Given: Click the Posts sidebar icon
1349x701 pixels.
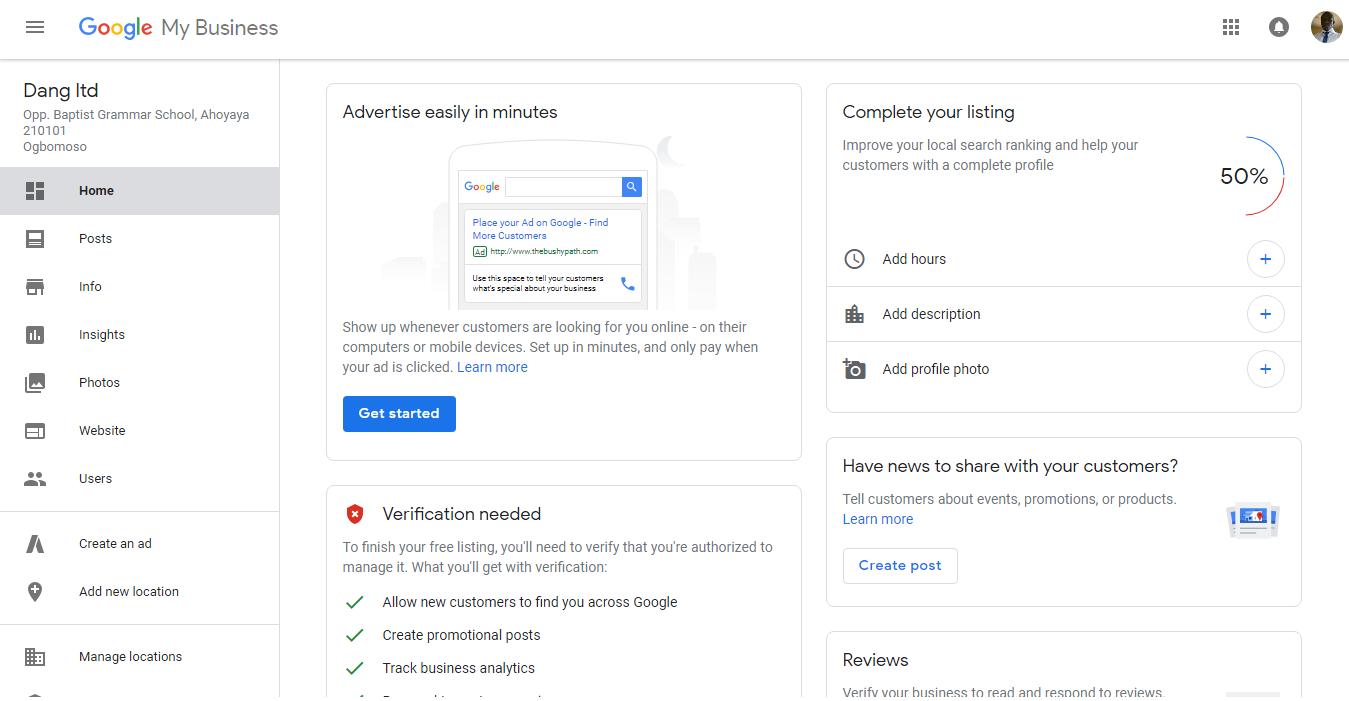Looking at the screenshot, I should [35, 239].
